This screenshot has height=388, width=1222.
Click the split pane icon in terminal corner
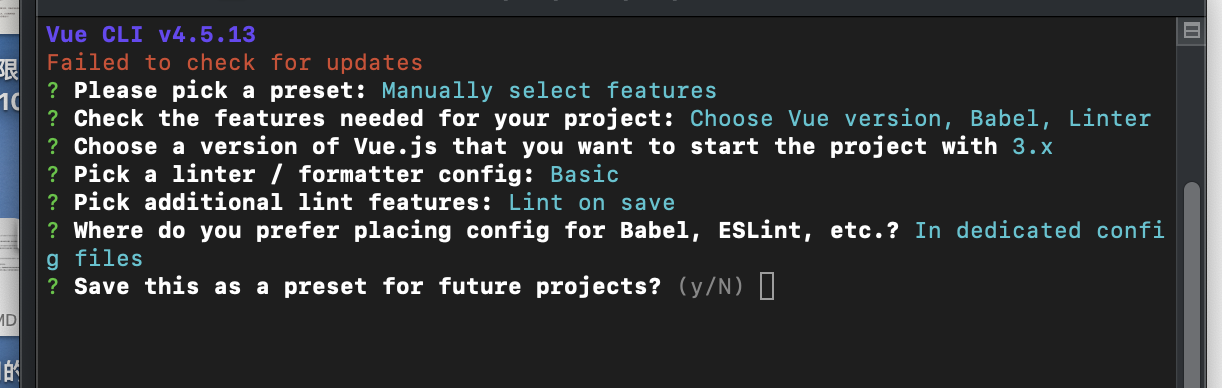[x=1191, y=32]
